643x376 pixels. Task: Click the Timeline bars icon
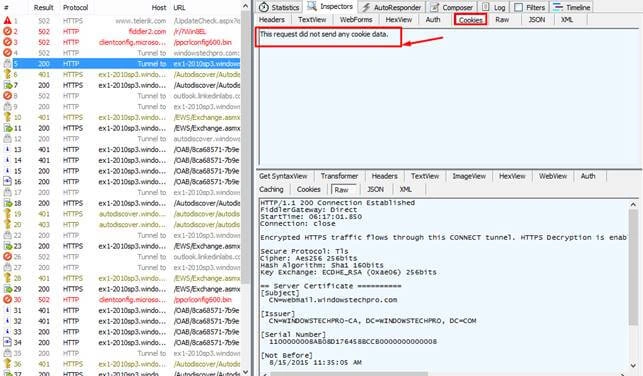click(558, 7)
